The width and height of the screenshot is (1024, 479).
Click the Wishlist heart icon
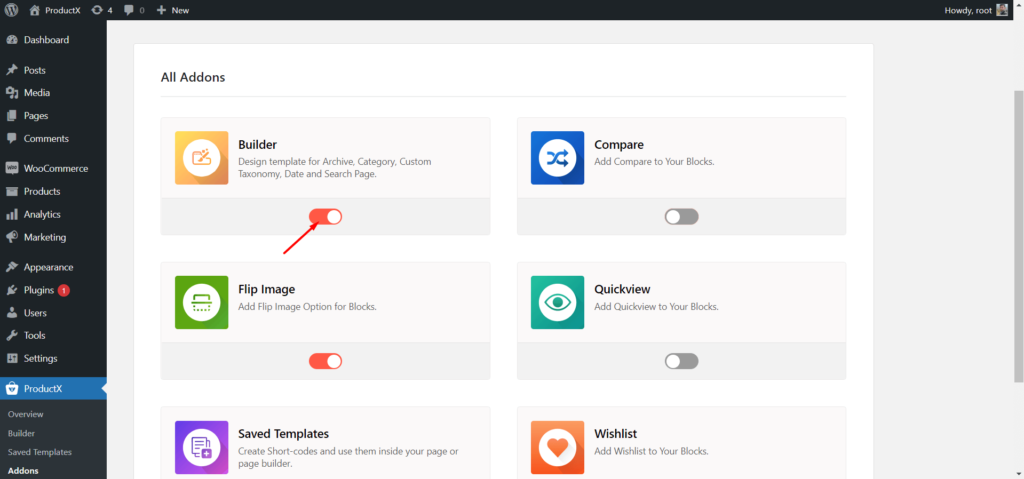tap(557, 447)
